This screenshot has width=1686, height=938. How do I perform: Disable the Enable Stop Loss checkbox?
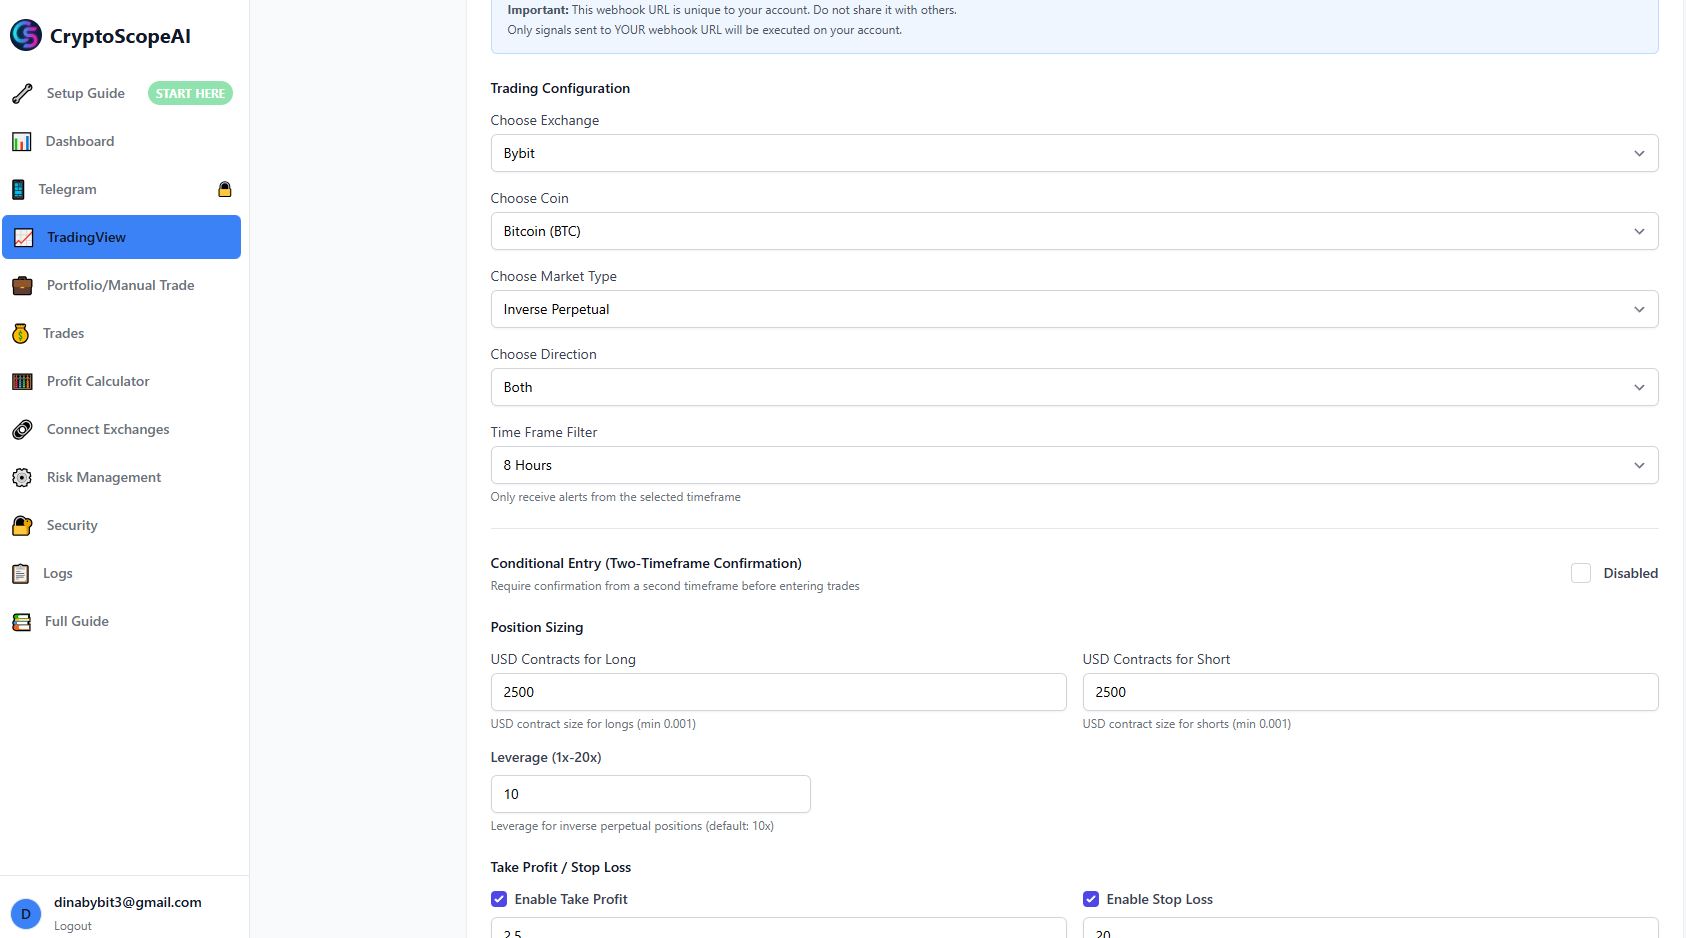[x=1091, y=898]
